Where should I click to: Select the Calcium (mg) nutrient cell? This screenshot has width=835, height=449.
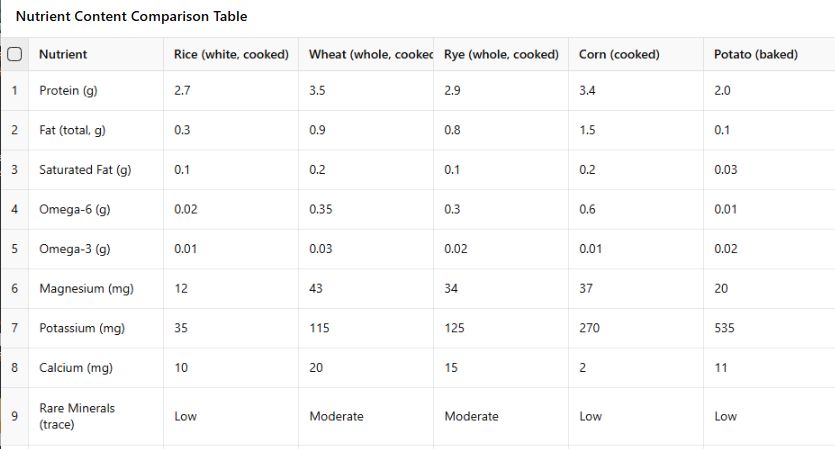pyautogui.click(x=96, y=368)
